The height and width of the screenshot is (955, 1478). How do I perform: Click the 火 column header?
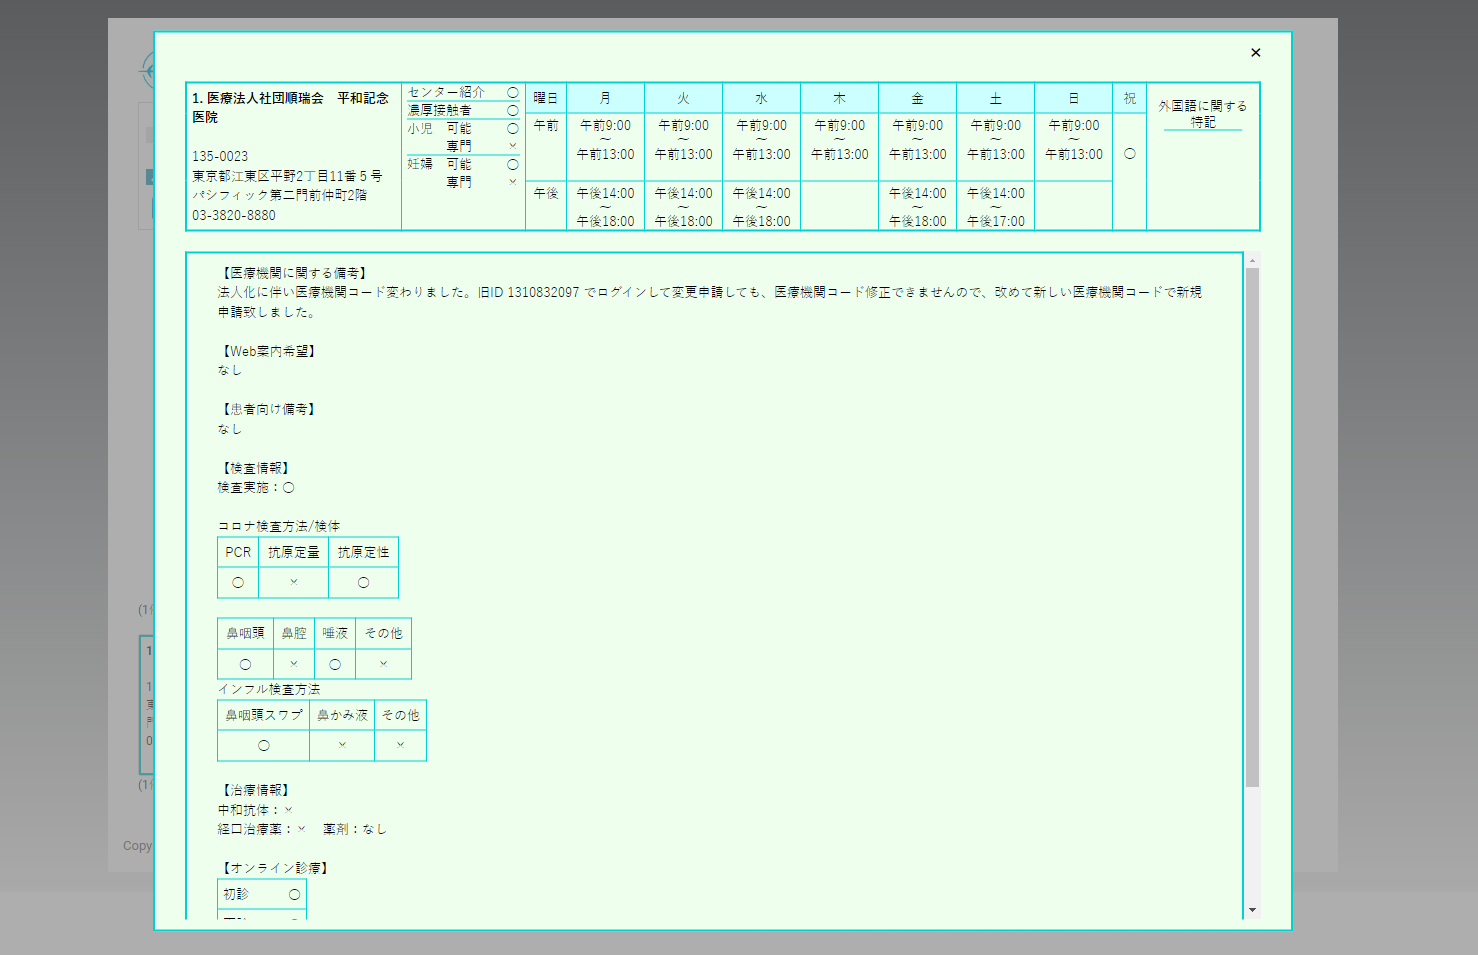(683, 98)
